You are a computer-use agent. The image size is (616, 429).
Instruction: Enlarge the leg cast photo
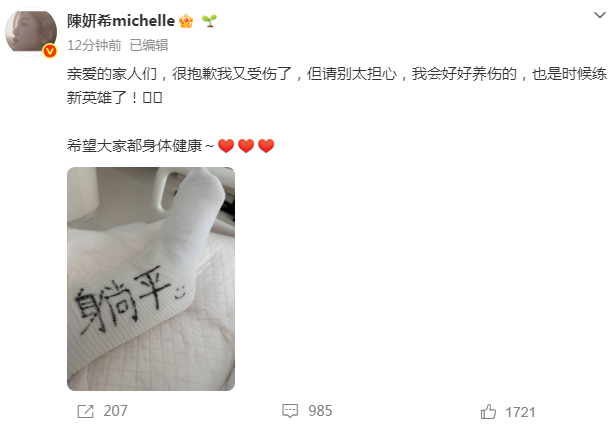[151, 279]
